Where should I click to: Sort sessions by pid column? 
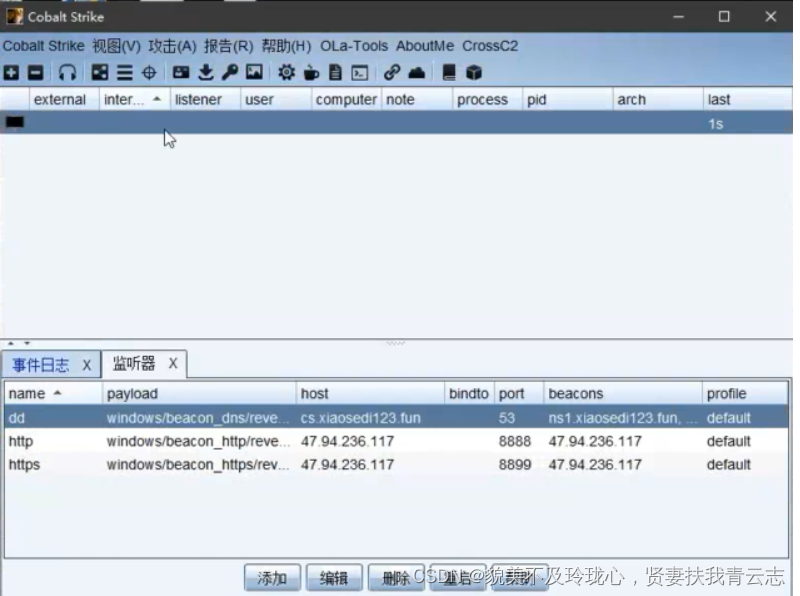pos(568,100)
